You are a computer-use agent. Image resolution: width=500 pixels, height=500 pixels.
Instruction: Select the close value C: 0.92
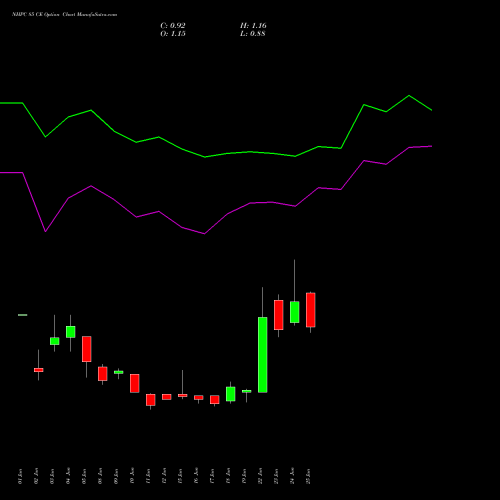(x=173, y=26)
